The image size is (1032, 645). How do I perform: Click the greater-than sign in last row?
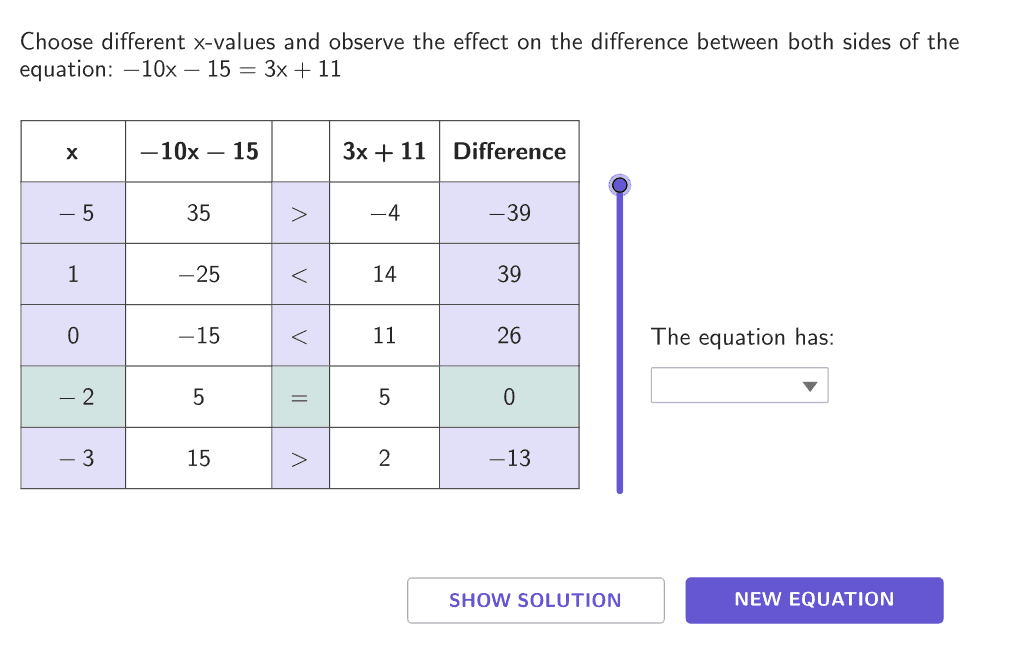tap(300, 459)
